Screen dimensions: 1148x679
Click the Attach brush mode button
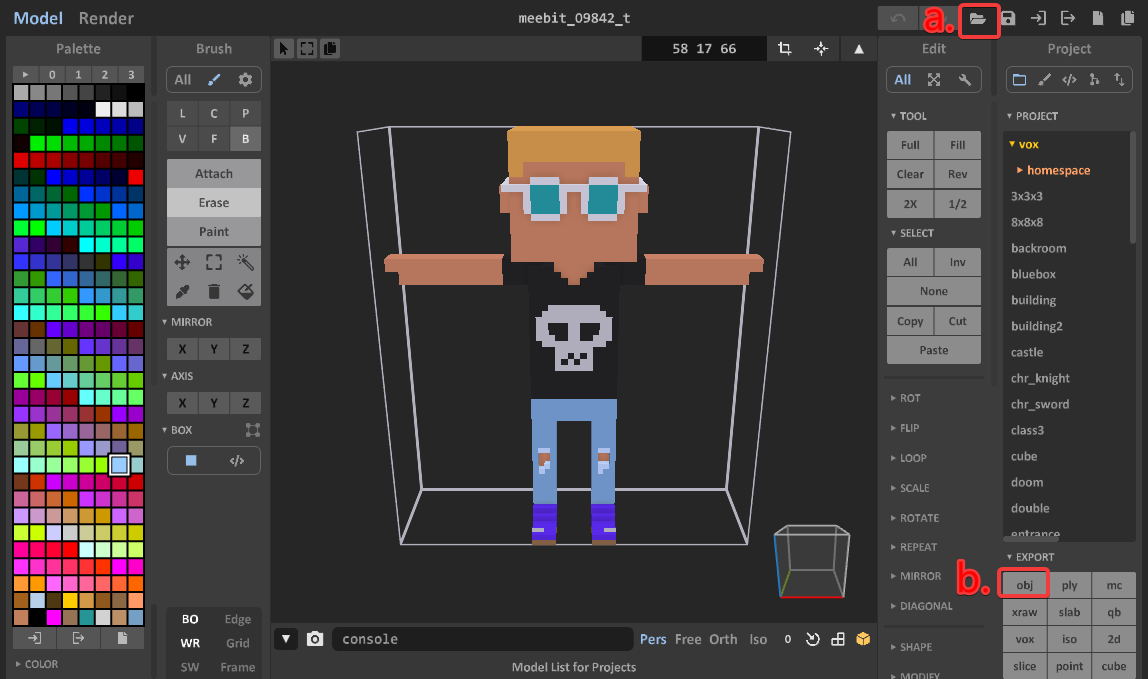coord(214,174)
